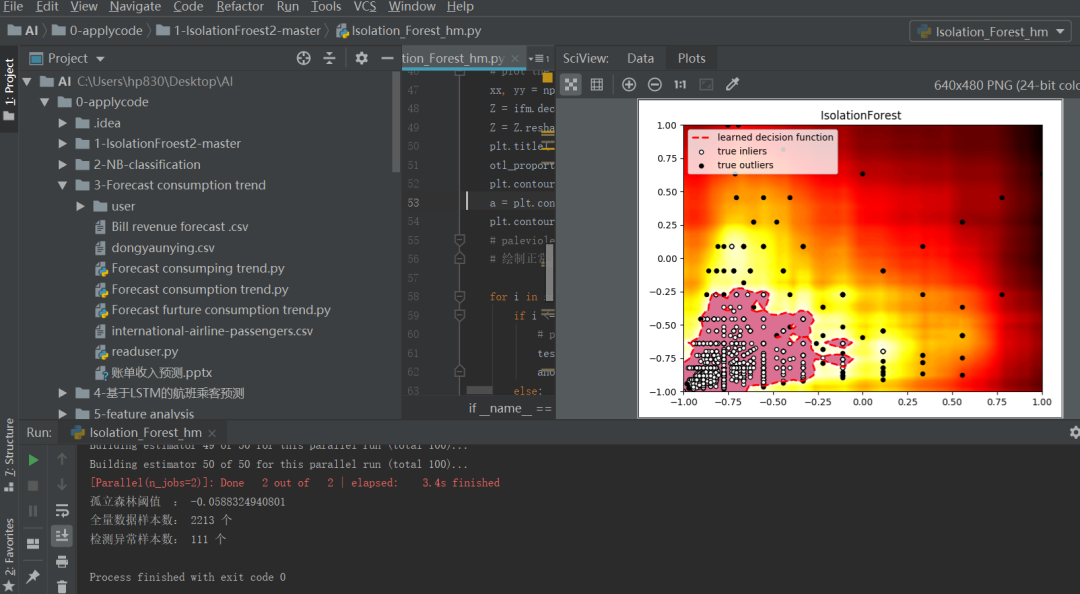1080x594 pixels.
Task: Select the color picker eyedropper in SciView
Action: point(732,85)
